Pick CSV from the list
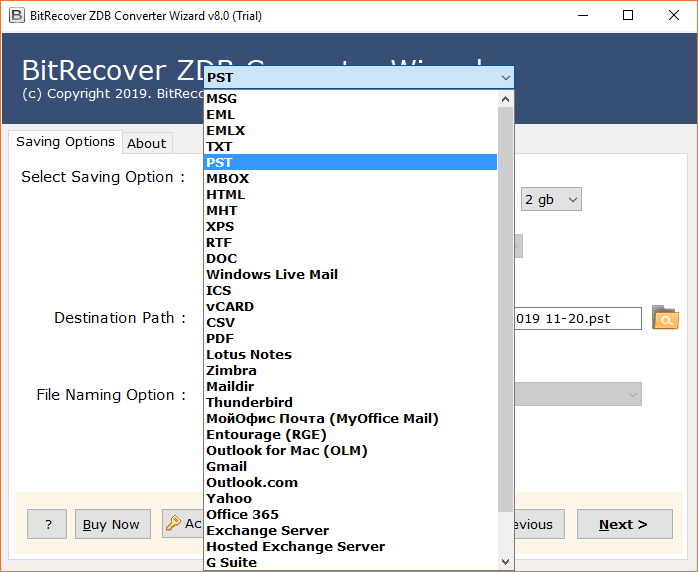Image resolution: width=698 pixels, height=572 pixels. (x=350, y=323)
